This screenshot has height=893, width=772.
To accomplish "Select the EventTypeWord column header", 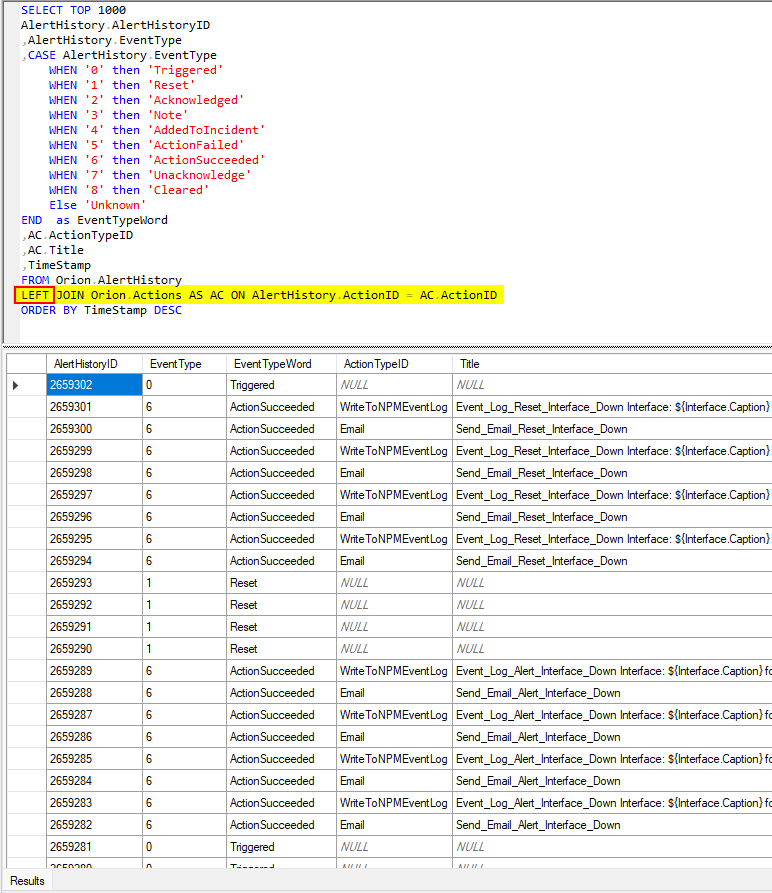I will [x=281, y=364].
